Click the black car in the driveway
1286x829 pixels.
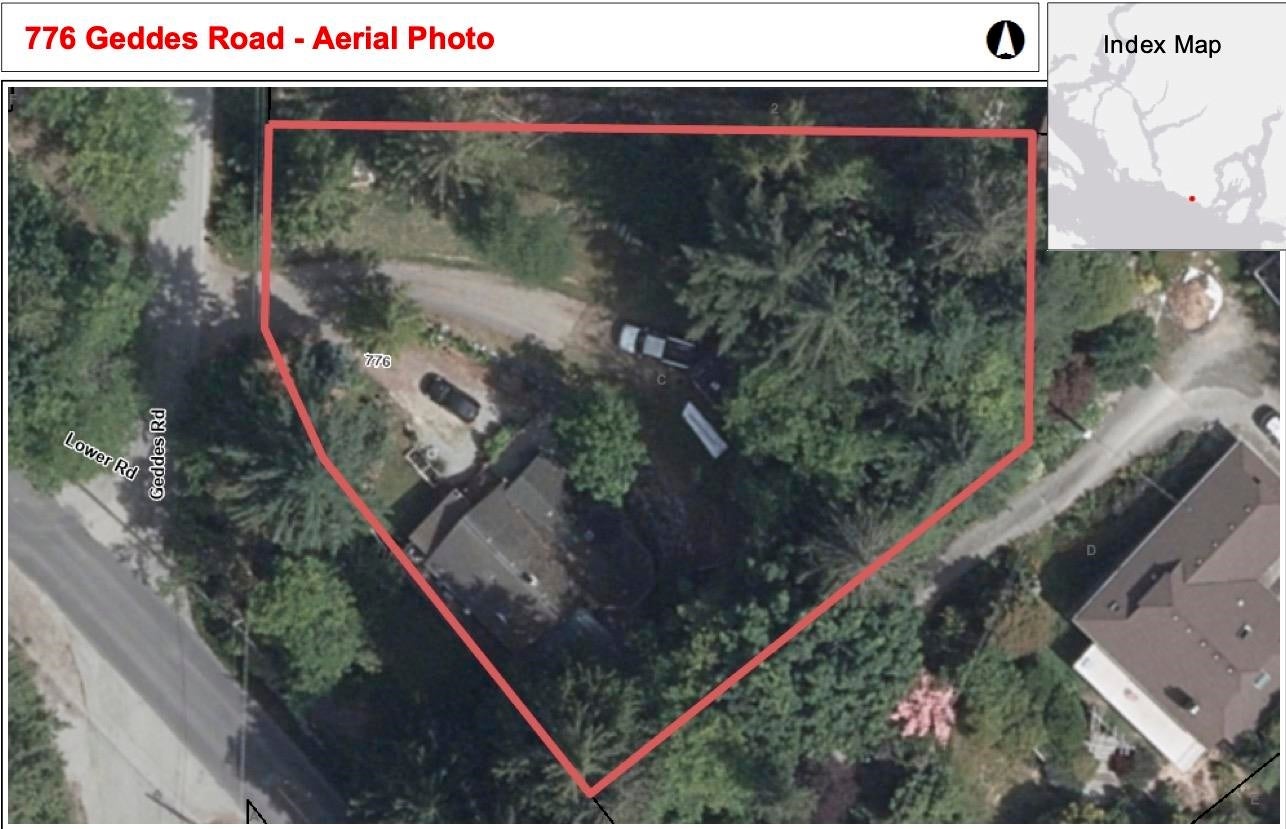[x=450, y=396]
